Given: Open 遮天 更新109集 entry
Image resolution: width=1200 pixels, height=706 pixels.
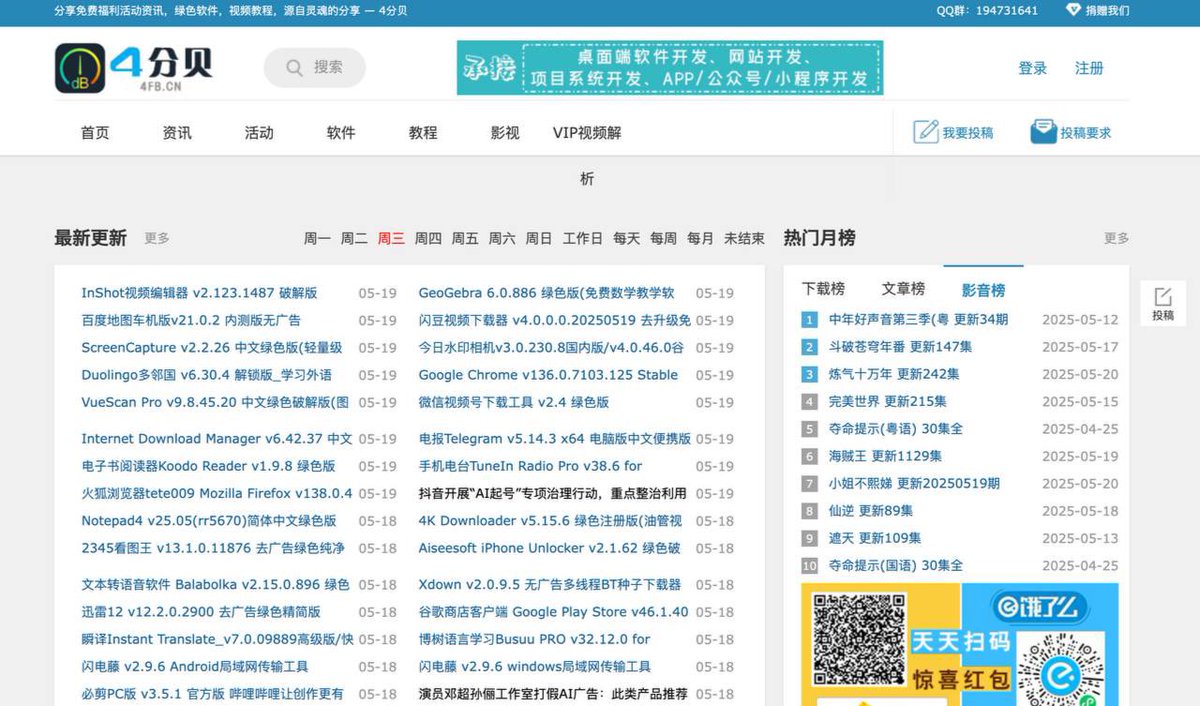Looking at the screenshot, I should [875, 538].
